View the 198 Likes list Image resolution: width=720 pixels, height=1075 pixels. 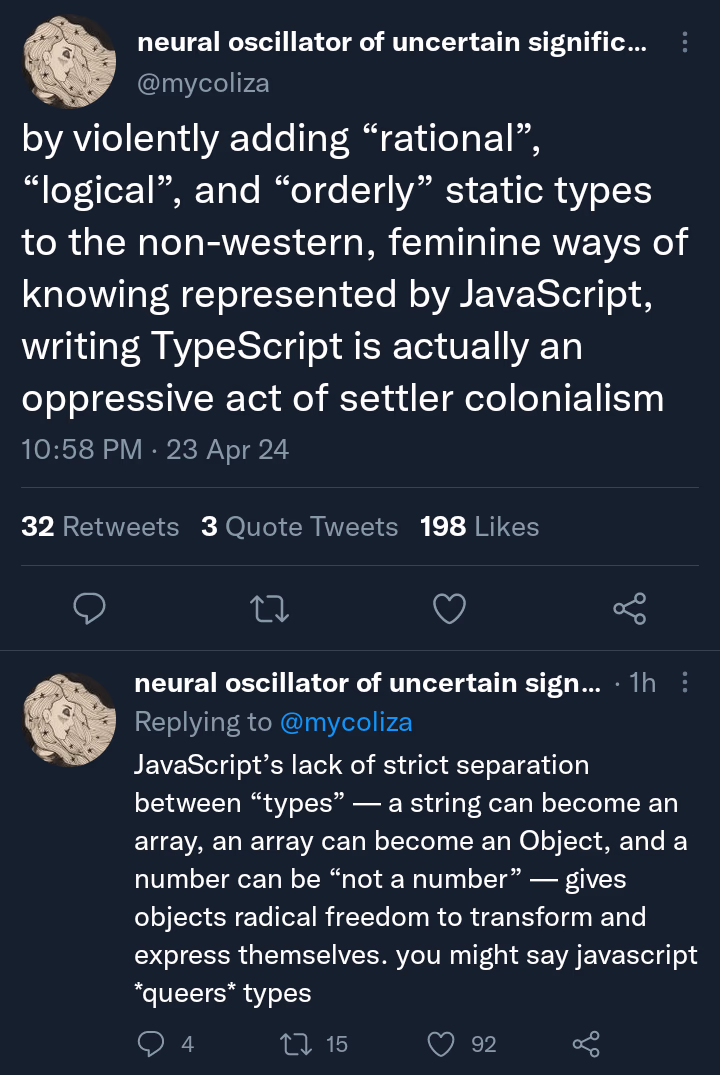(479, 527)
